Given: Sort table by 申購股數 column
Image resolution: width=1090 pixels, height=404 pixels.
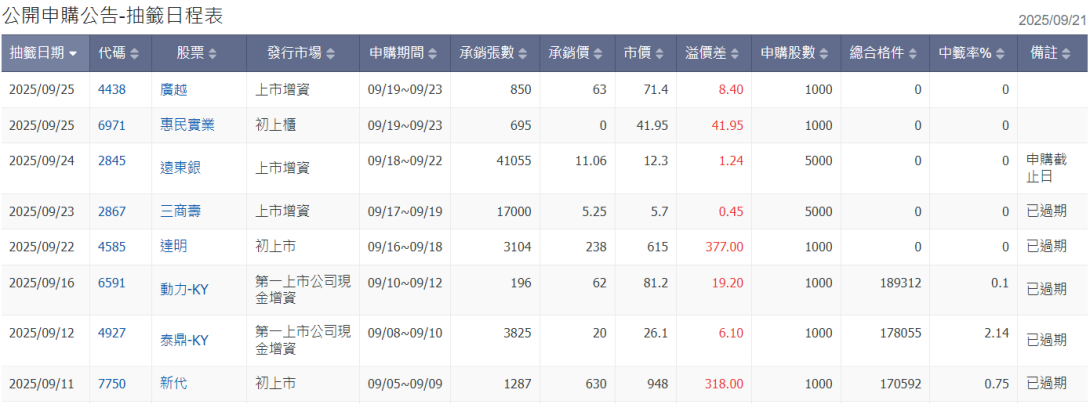Looking at the screenshot, I should coord(795,53).
